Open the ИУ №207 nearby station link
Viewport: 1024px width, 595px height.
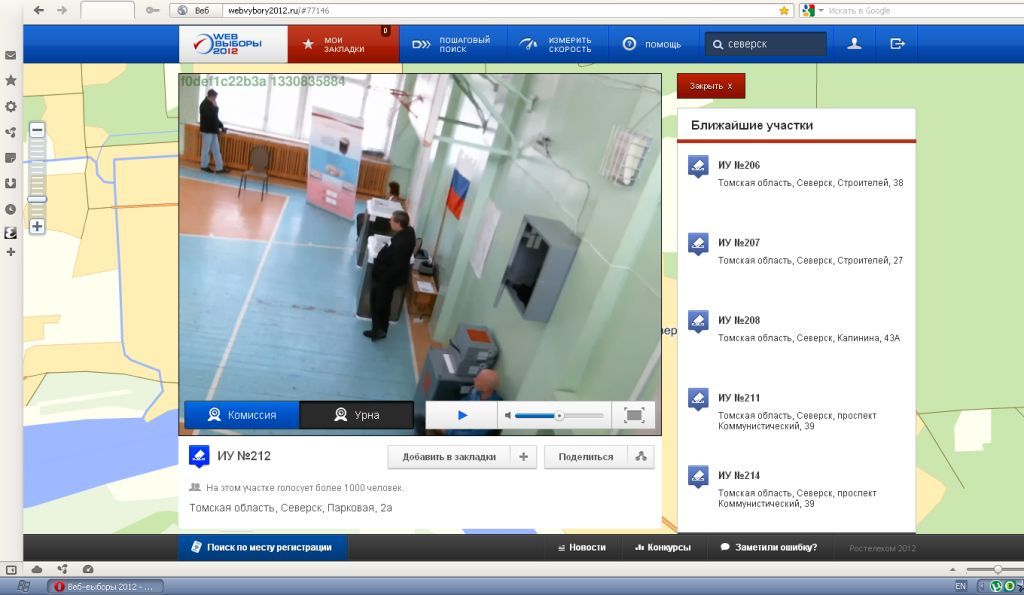(739, 242)
